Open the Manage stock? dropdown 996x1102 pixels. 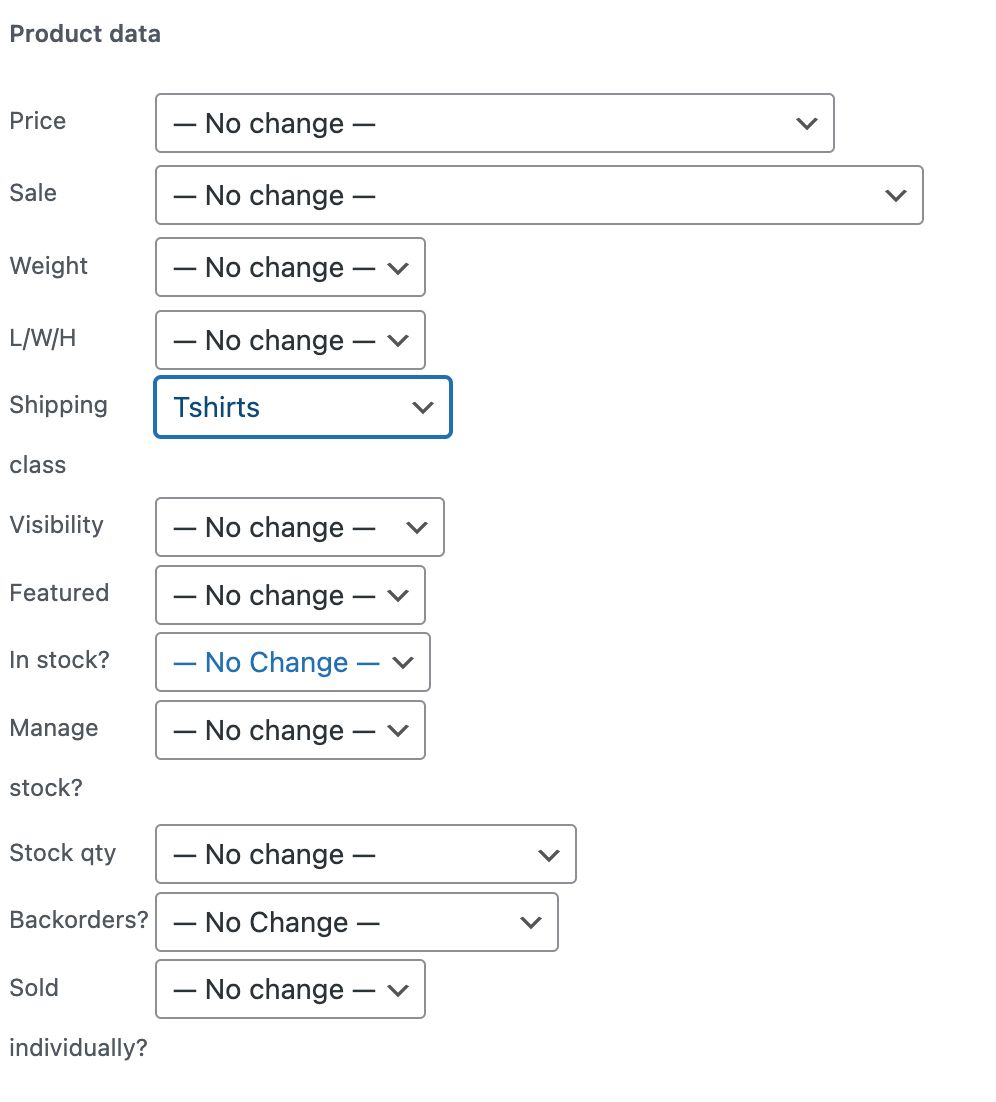[x=290, y=730]
